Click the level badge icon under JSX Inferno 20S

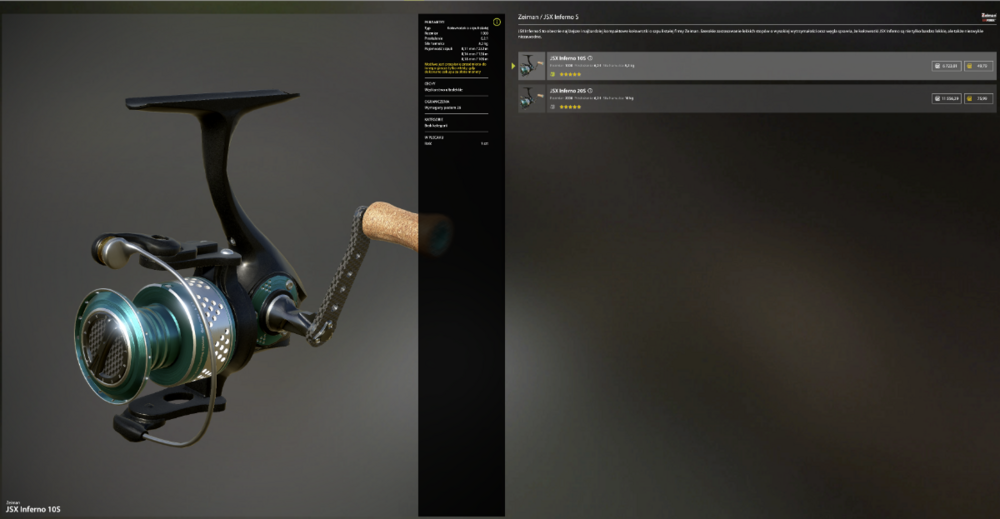point(553,106)
